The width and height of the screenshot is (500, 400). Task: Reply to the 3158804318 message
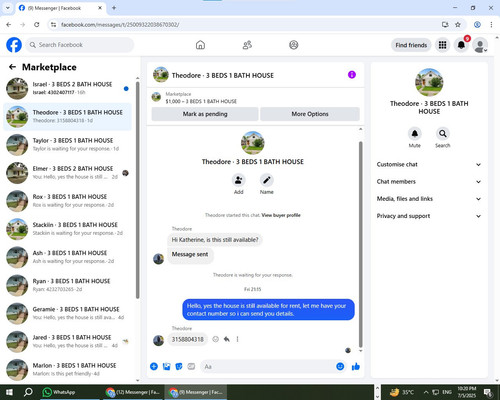tap(227, 339)
